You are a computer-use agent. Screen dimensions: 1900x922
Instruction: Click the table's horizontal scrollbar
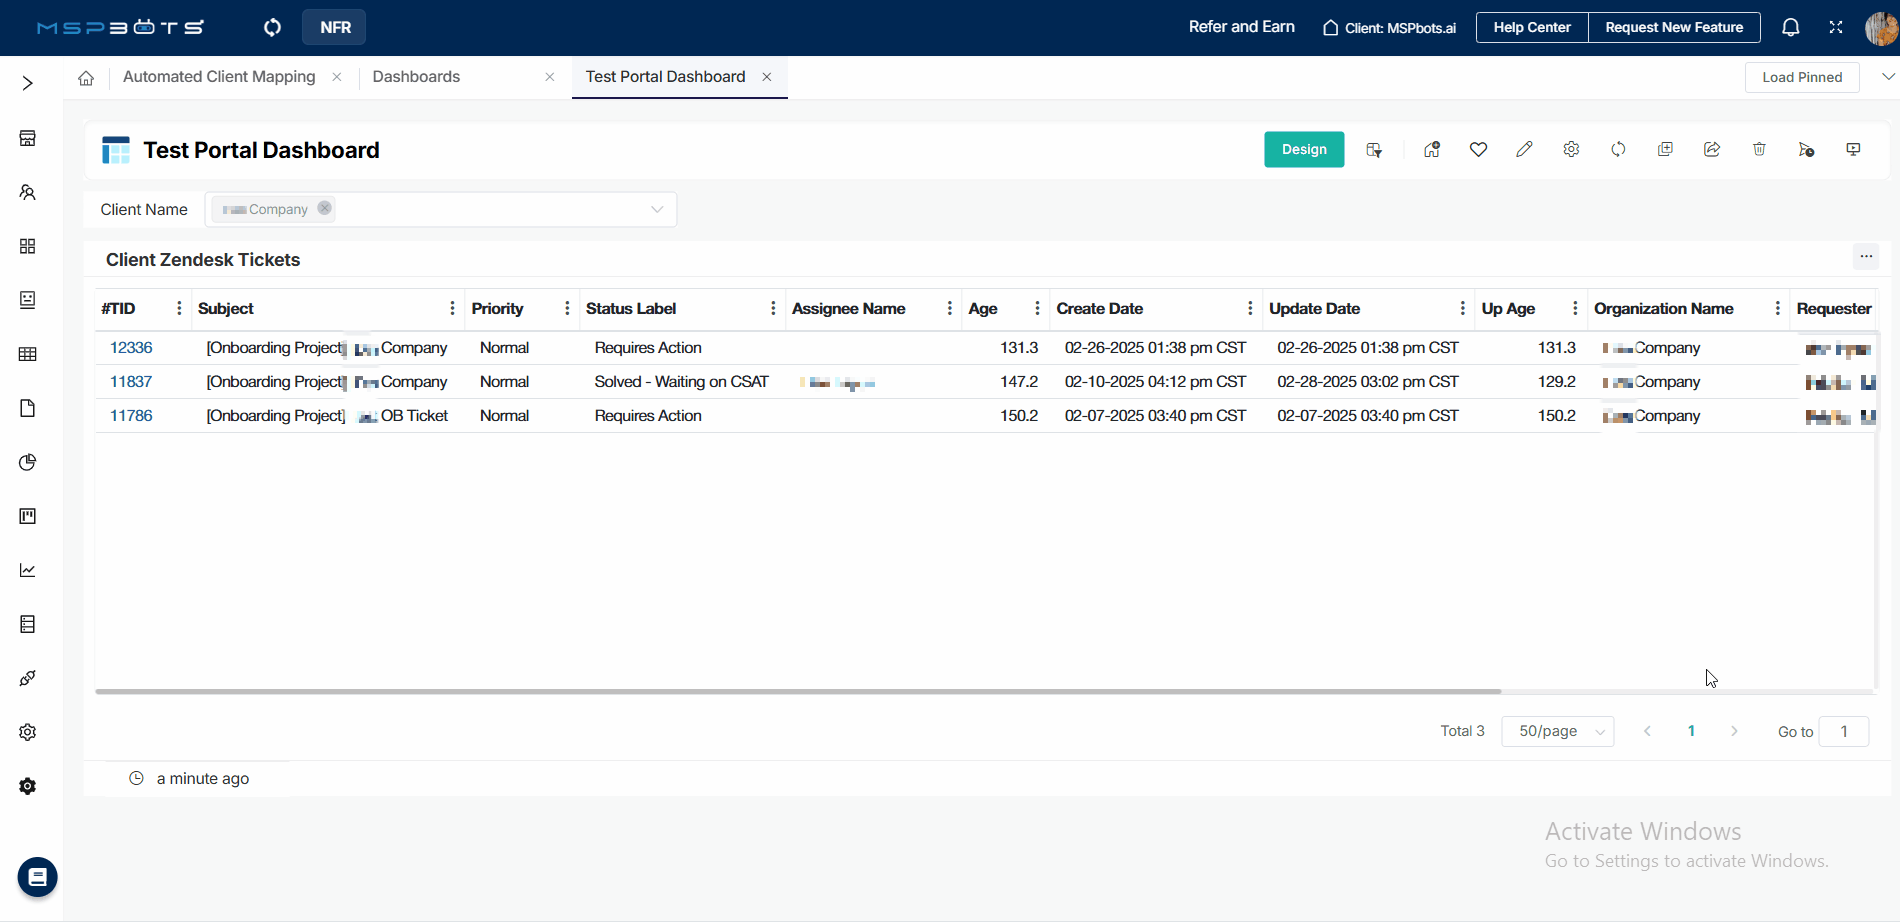pyautogui.click(x=798, y=691)
